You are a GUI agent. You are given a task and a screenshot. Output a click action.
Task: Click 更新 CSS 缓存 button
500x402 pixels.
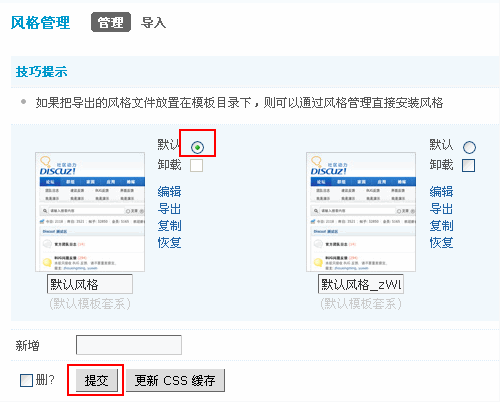pos(175,380)
